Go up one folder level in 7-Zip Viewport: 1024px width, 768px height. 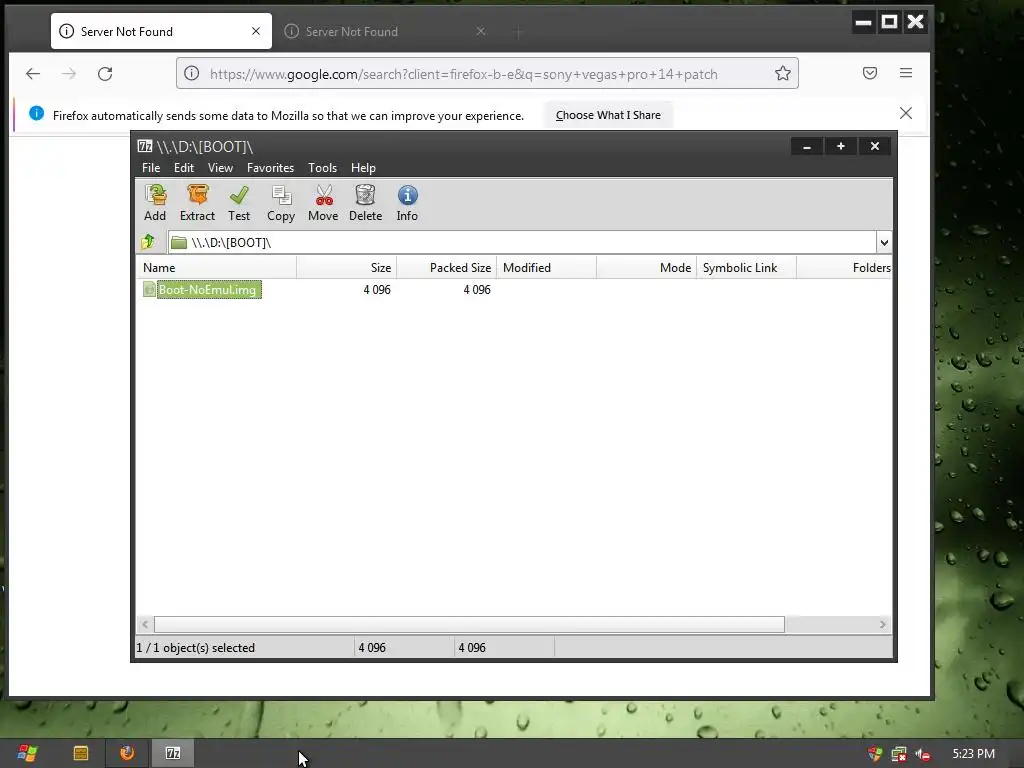pyautogui.click(x=148, y=242)
